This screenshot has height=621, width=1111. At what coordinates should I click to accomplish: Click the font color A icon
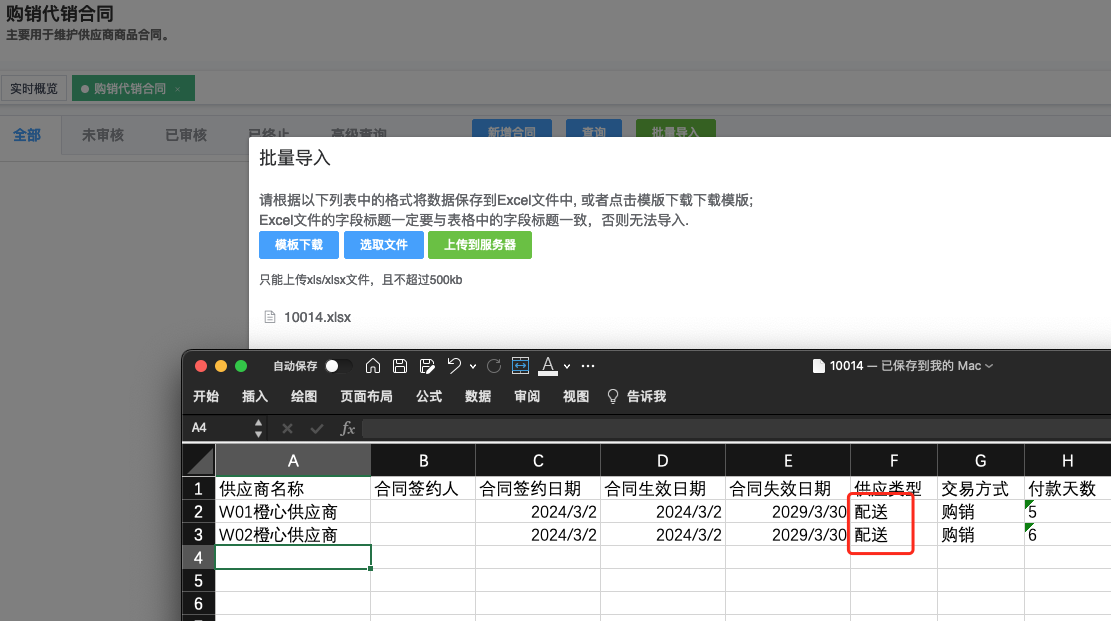547,366
